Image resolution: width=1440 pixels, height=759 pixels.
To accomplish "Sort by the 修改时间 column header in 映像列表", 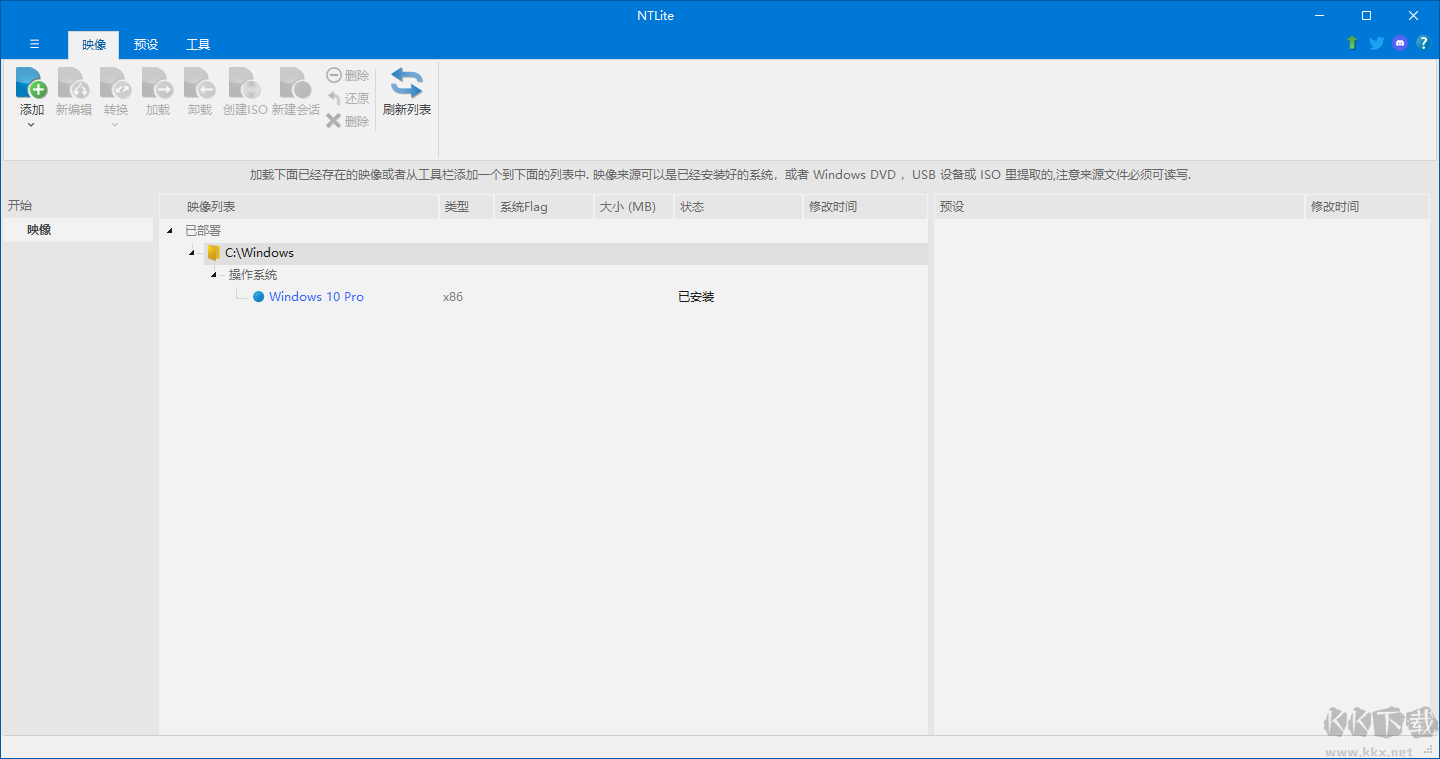I will [x=832, y=207].
